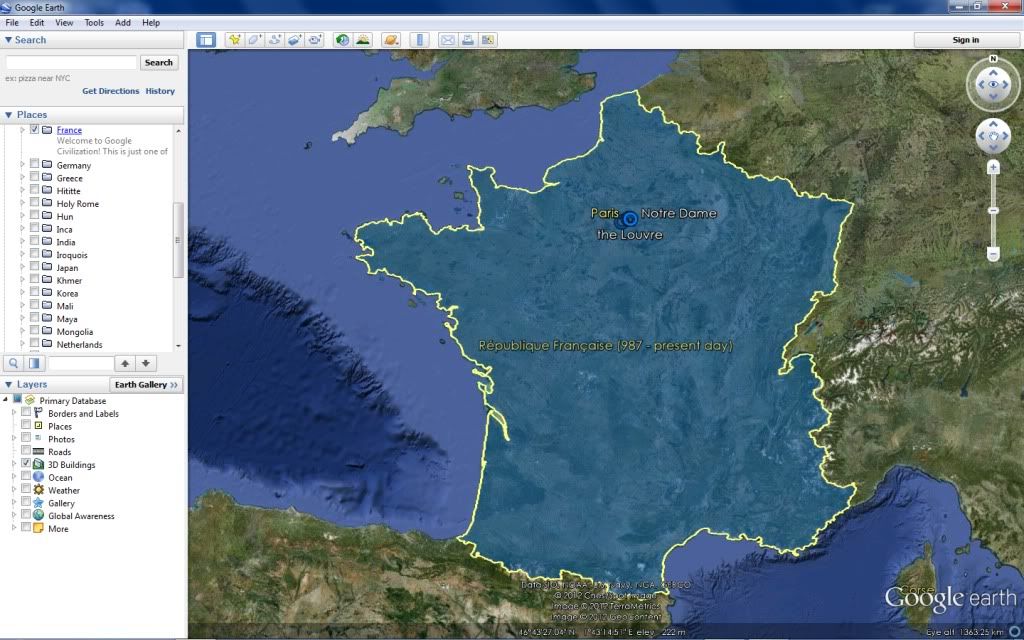Collapse the Search panel triangle
This screenshot has width=1024, height=640.
(x=8, y=40)
